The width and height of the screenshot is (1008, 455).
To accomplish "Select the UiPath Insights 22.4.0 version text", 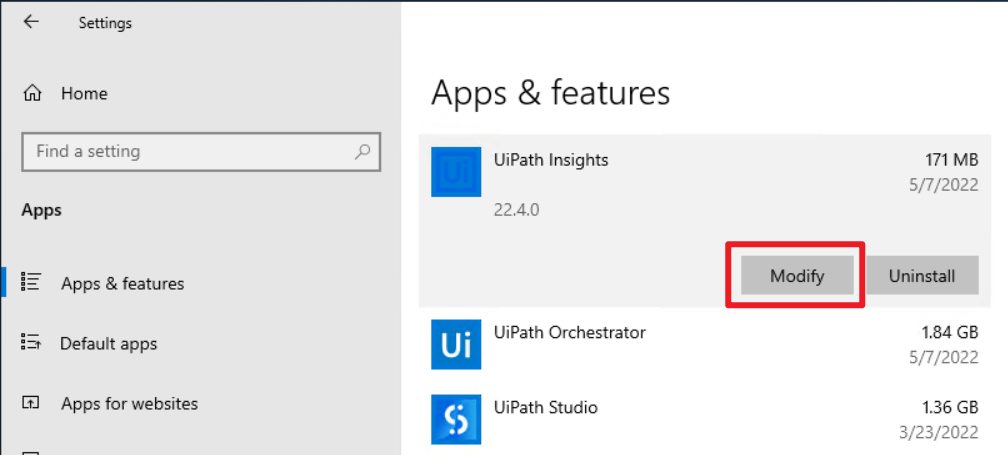I will click(516, 210).
